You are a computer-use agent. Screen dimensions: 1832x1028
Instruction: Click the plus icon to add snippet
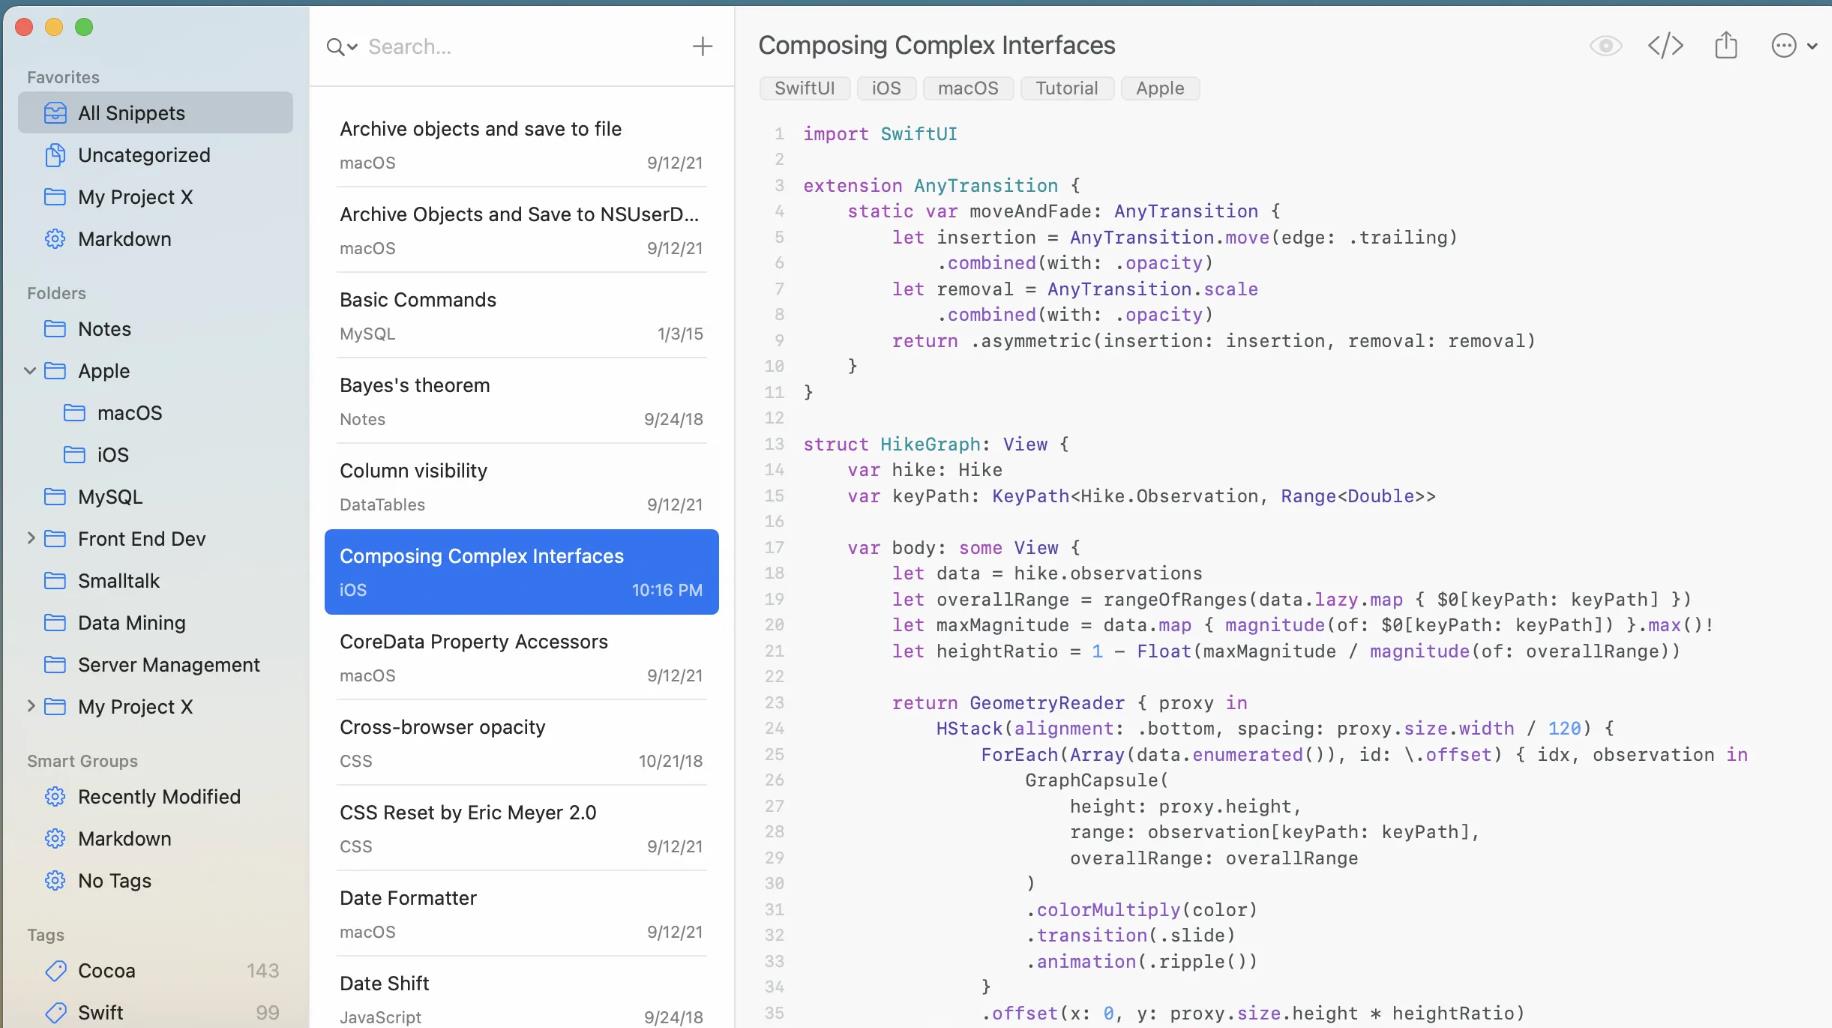(x=702, y=46)
